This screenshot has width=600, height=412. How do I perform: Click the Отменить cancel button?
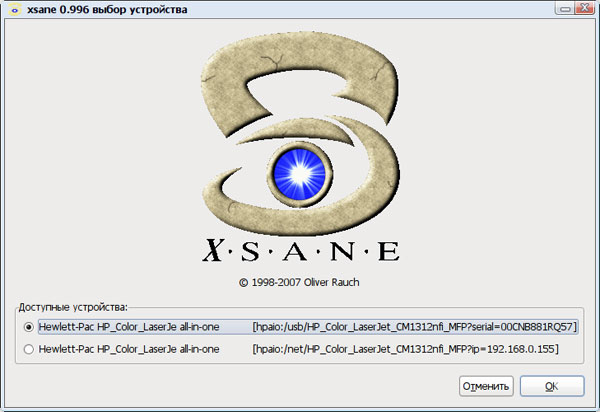click(486, 386)
